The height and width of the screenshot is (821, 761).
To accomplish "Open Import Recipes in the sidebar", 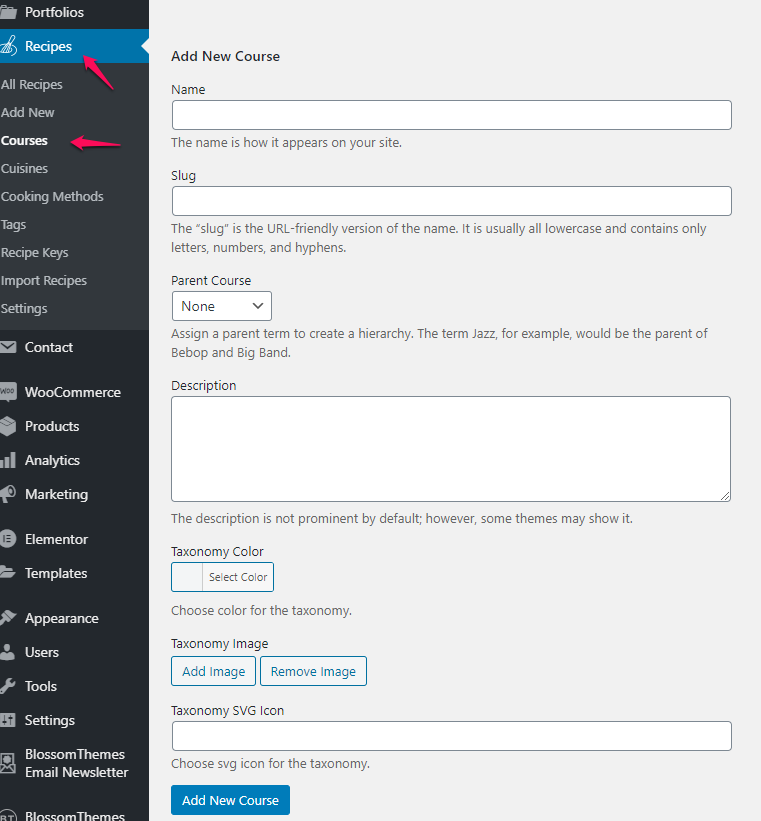I will [43, 281].
